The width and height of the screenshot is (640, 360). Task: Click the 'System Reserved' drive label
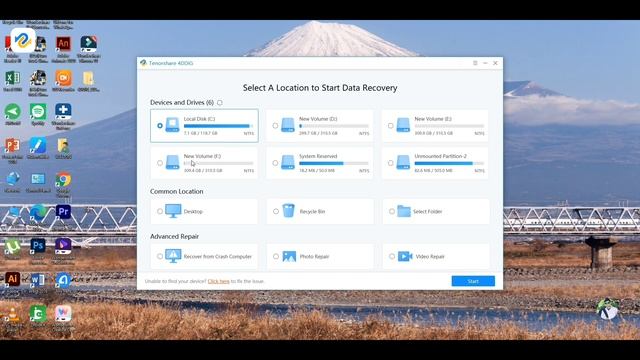[318, 156]
